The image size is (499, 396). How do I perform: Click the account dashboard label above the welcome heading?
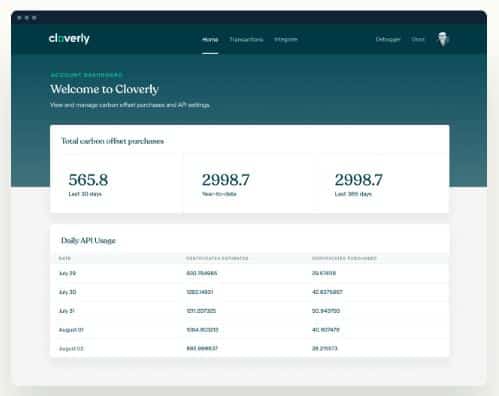click(x=87, y=75)
